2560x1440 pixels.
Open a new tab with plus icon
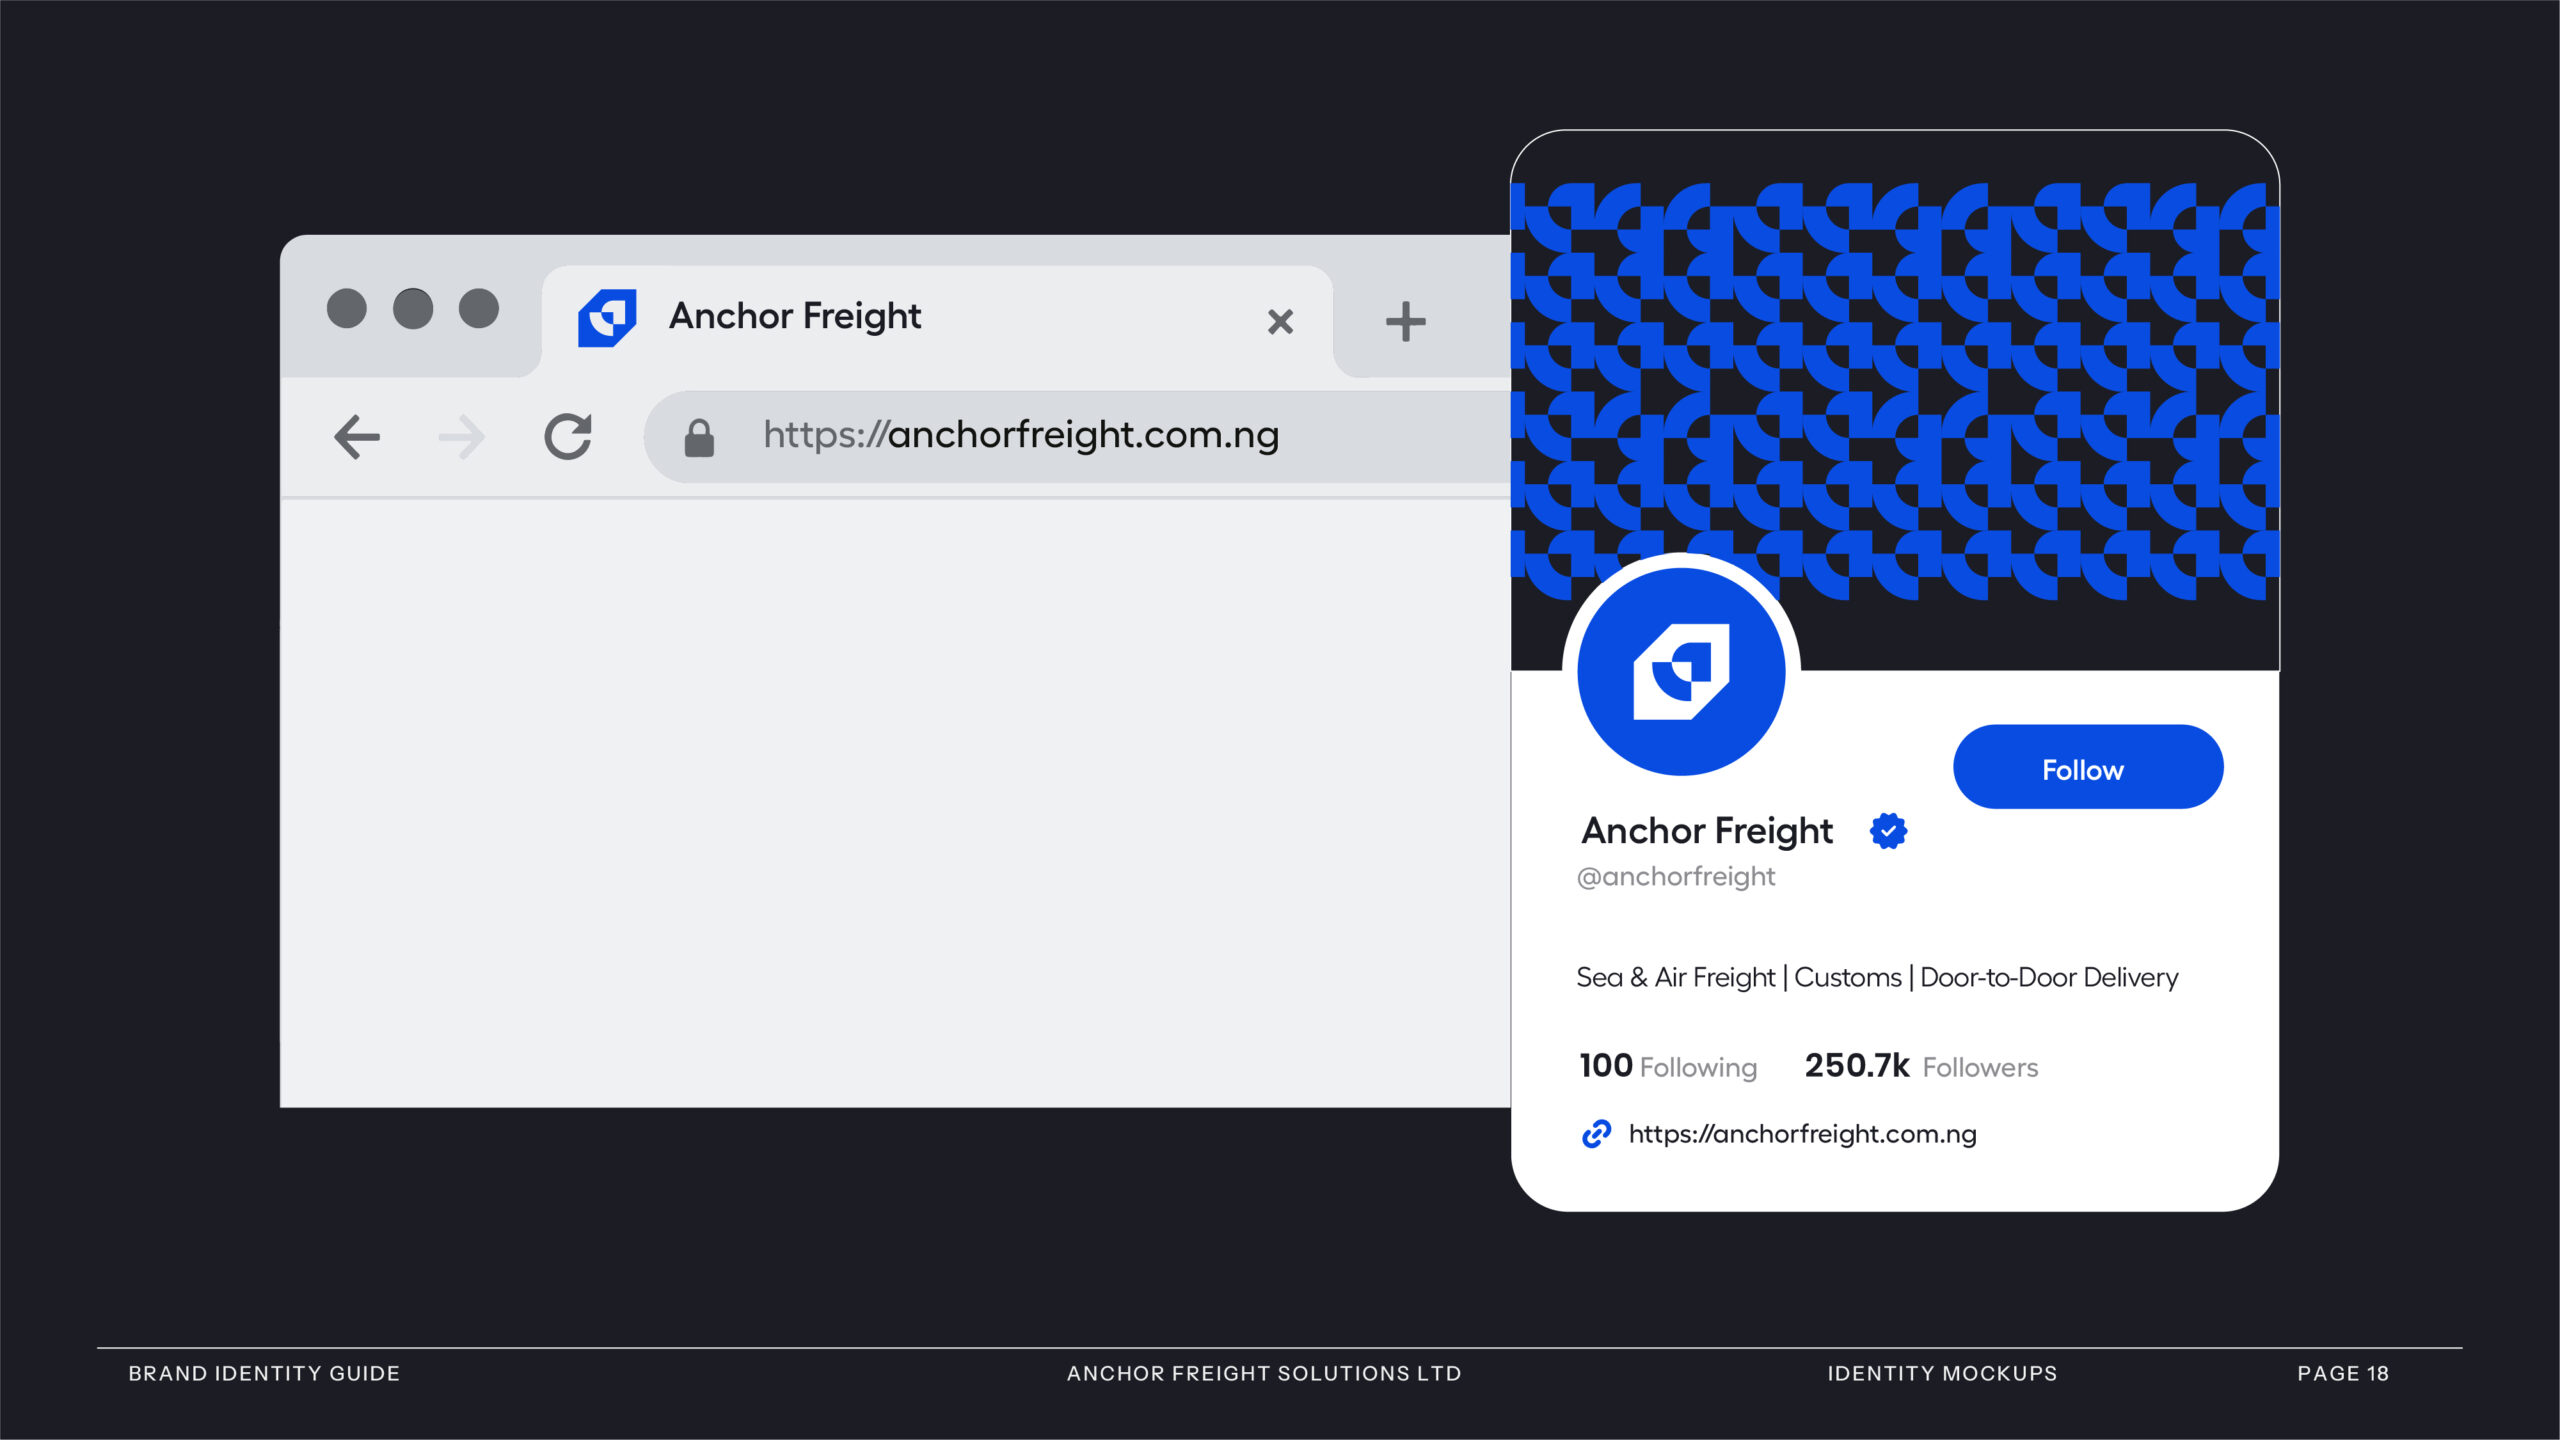coord(1405,321)
